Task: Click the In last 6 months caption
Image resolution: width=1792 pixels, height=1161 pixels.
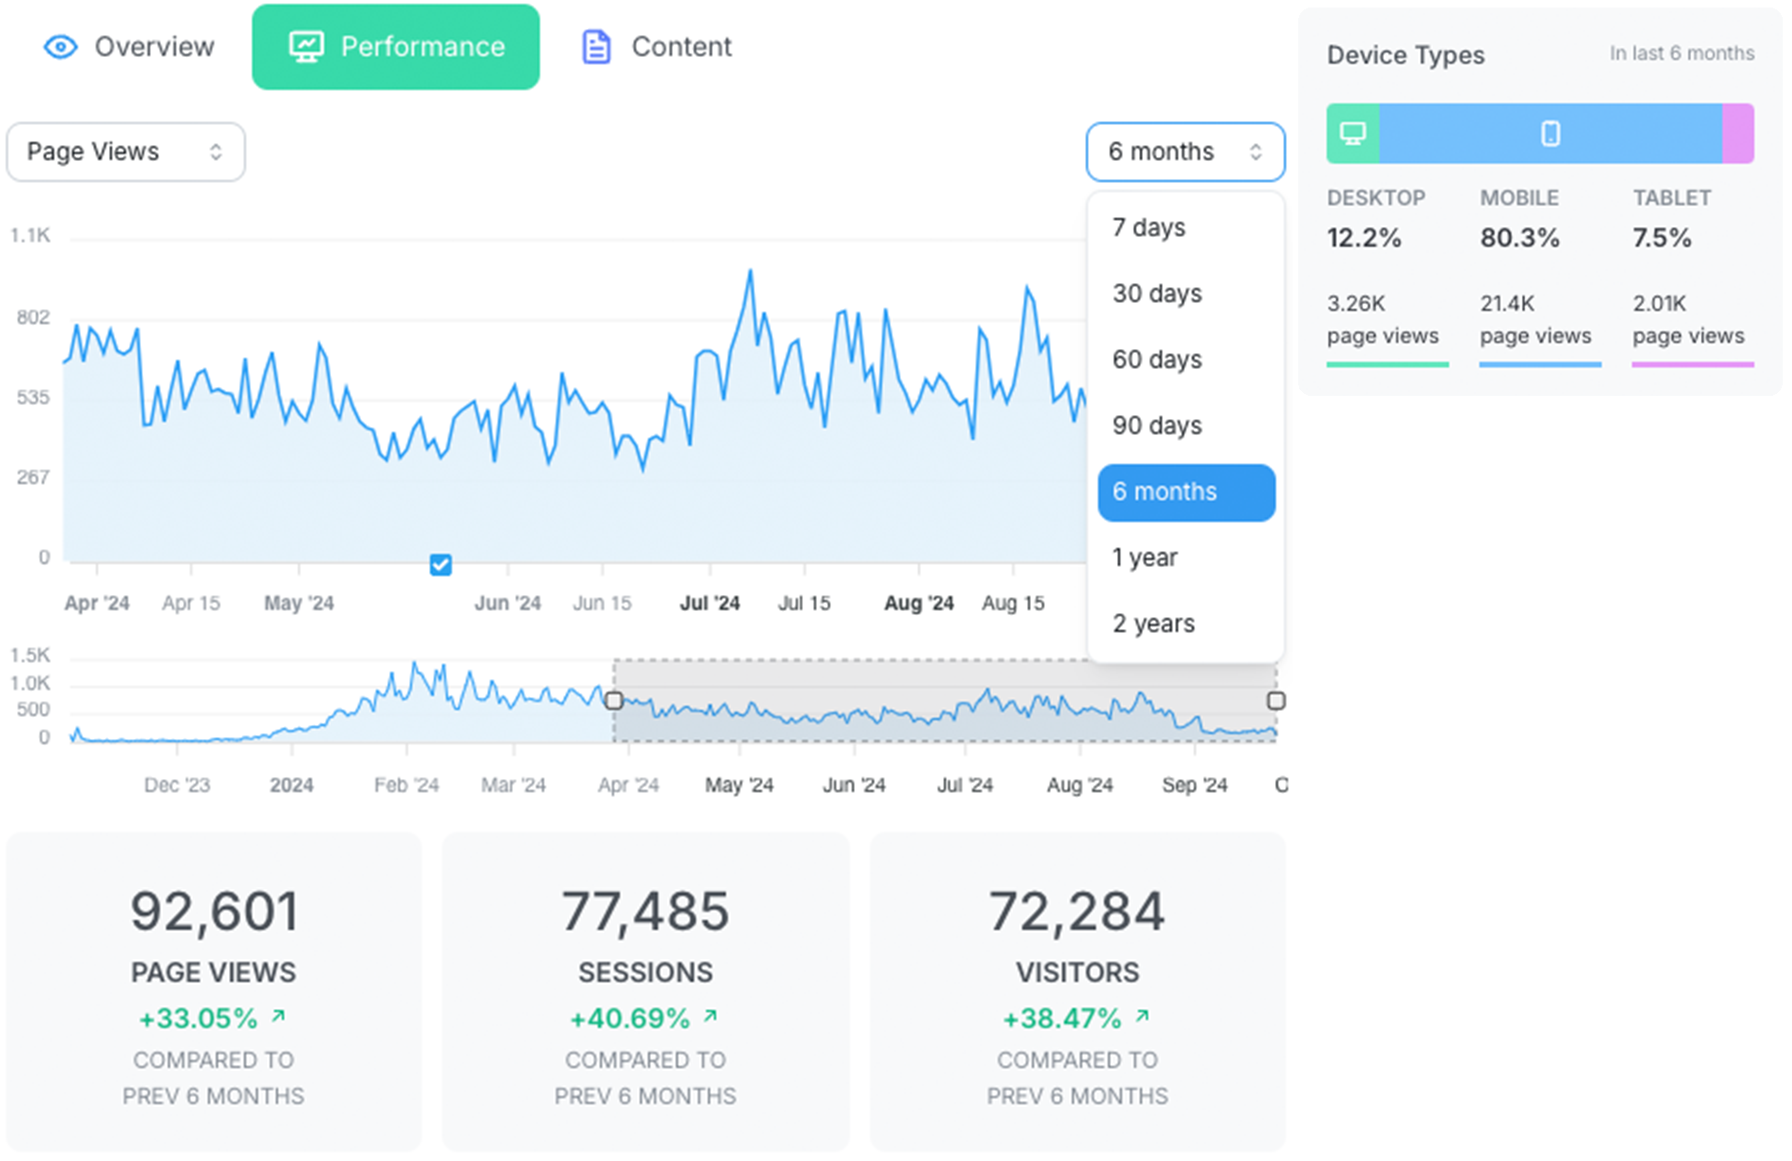Action: [x=1682, y=53]
